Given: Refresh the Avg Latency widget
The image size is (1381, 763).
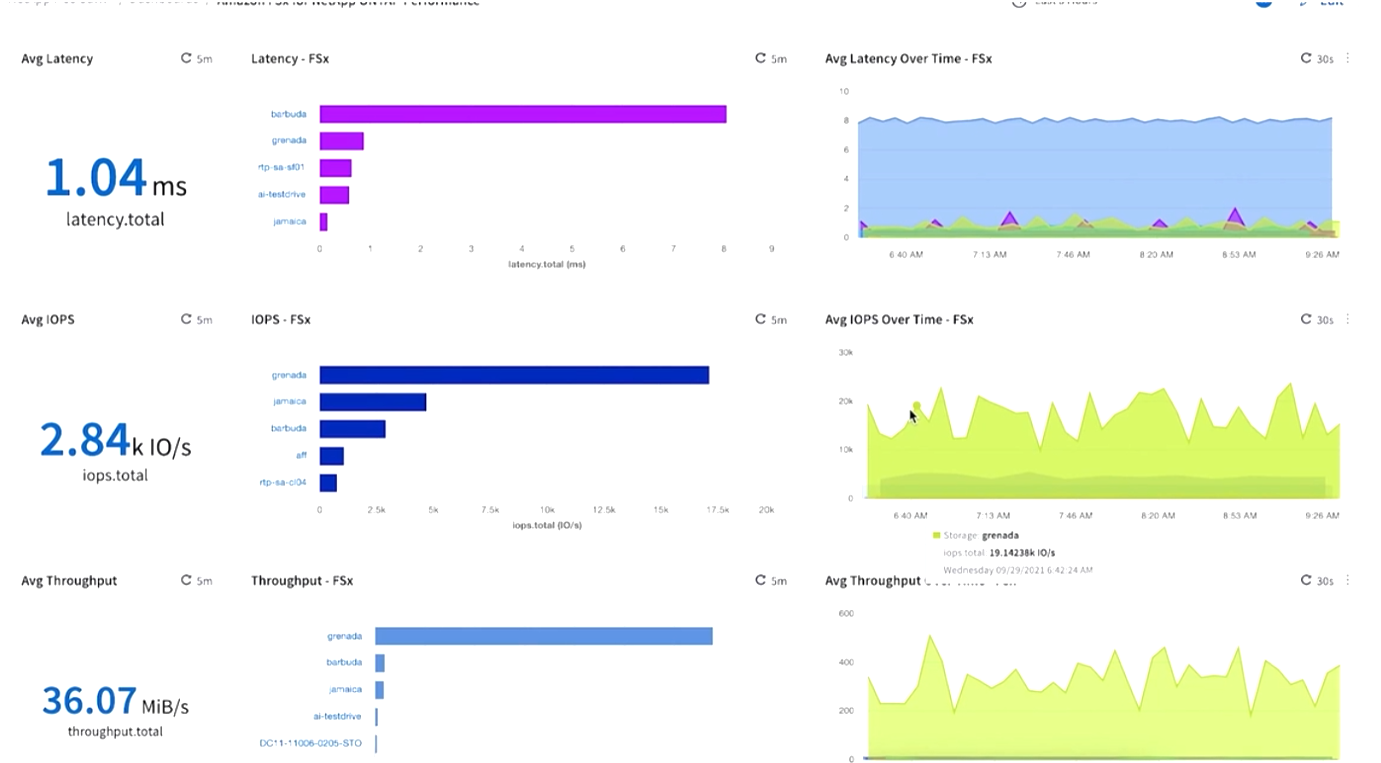Looking at the screenshot, I should click(186, 59).
